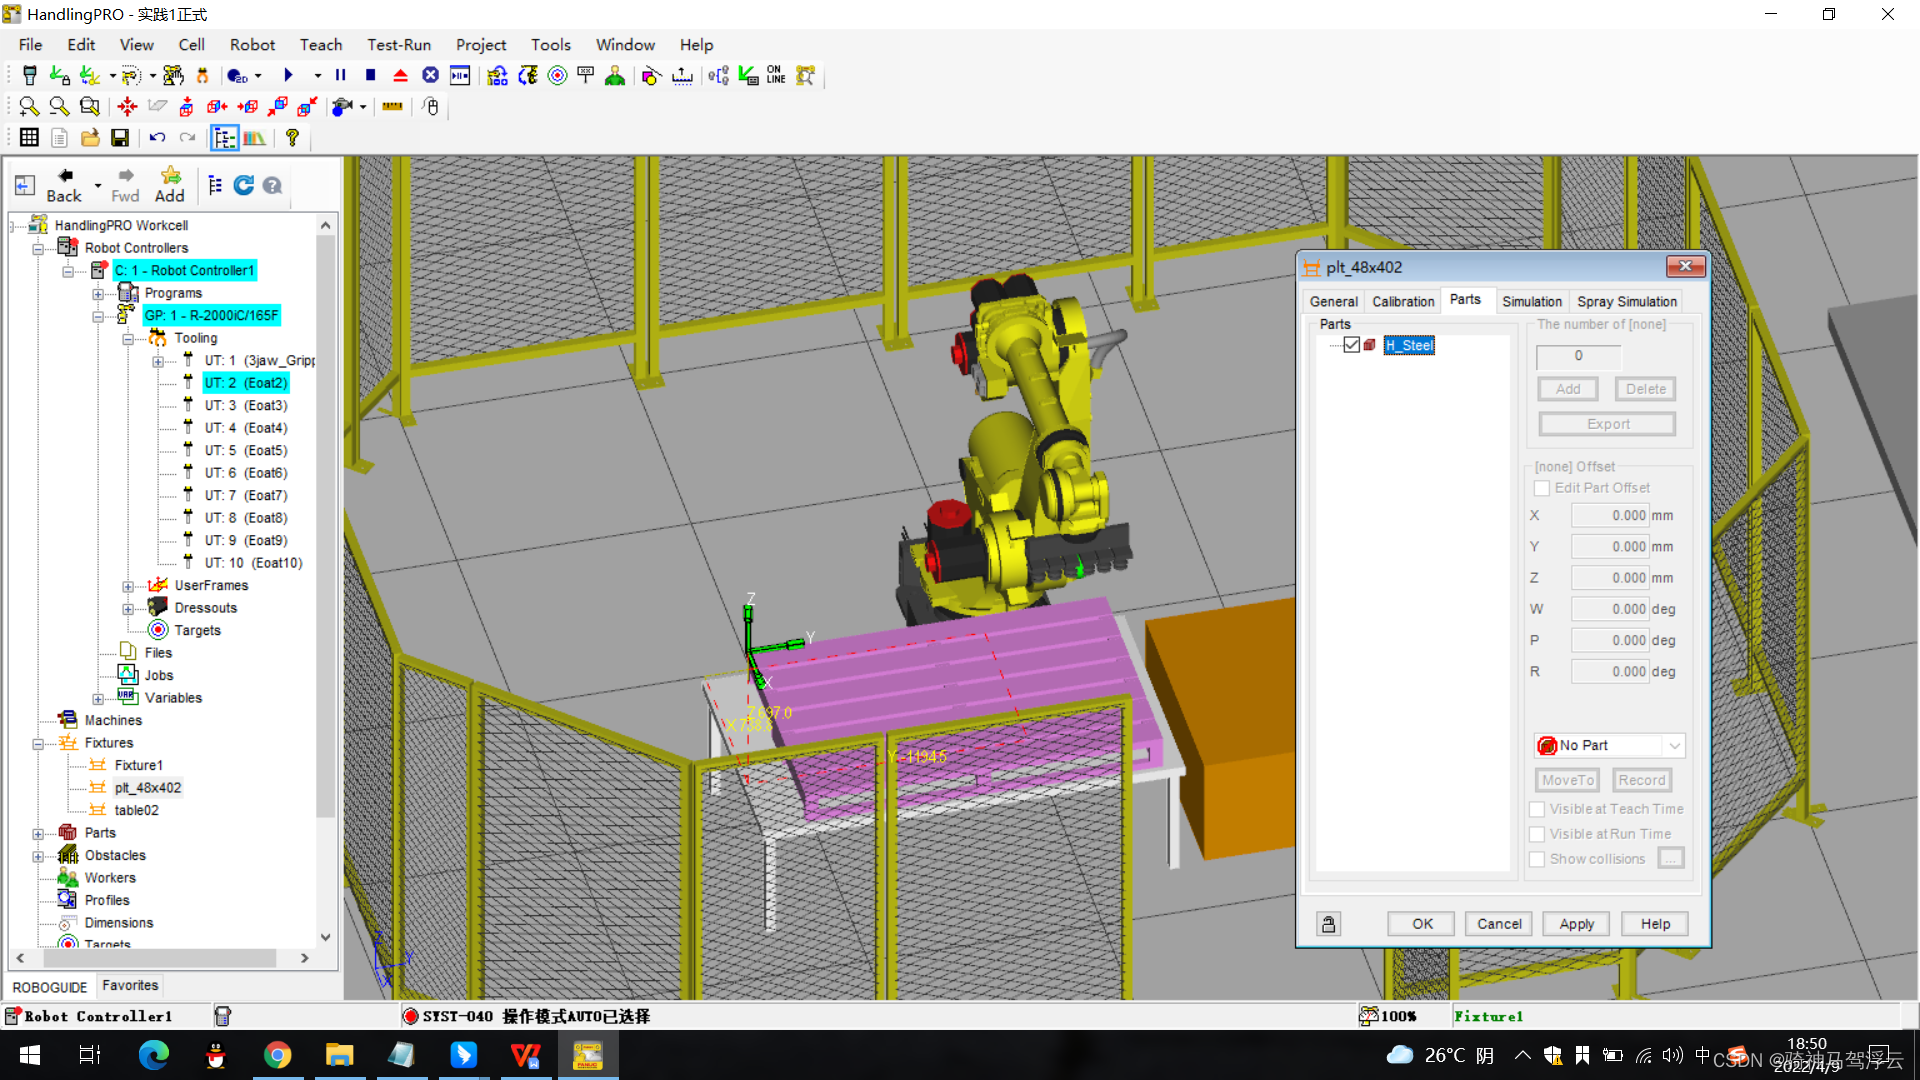The width and height of the screenshot is (1920, 1080).
Task: Enable the Edit Part Offset checkbox
Action: pos(1542,488)
